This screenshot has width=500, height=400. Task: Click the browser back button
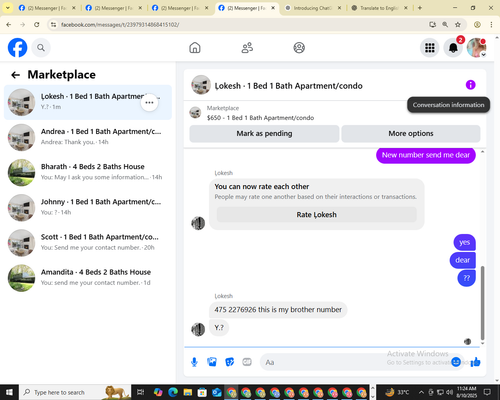tap(9, 24)
